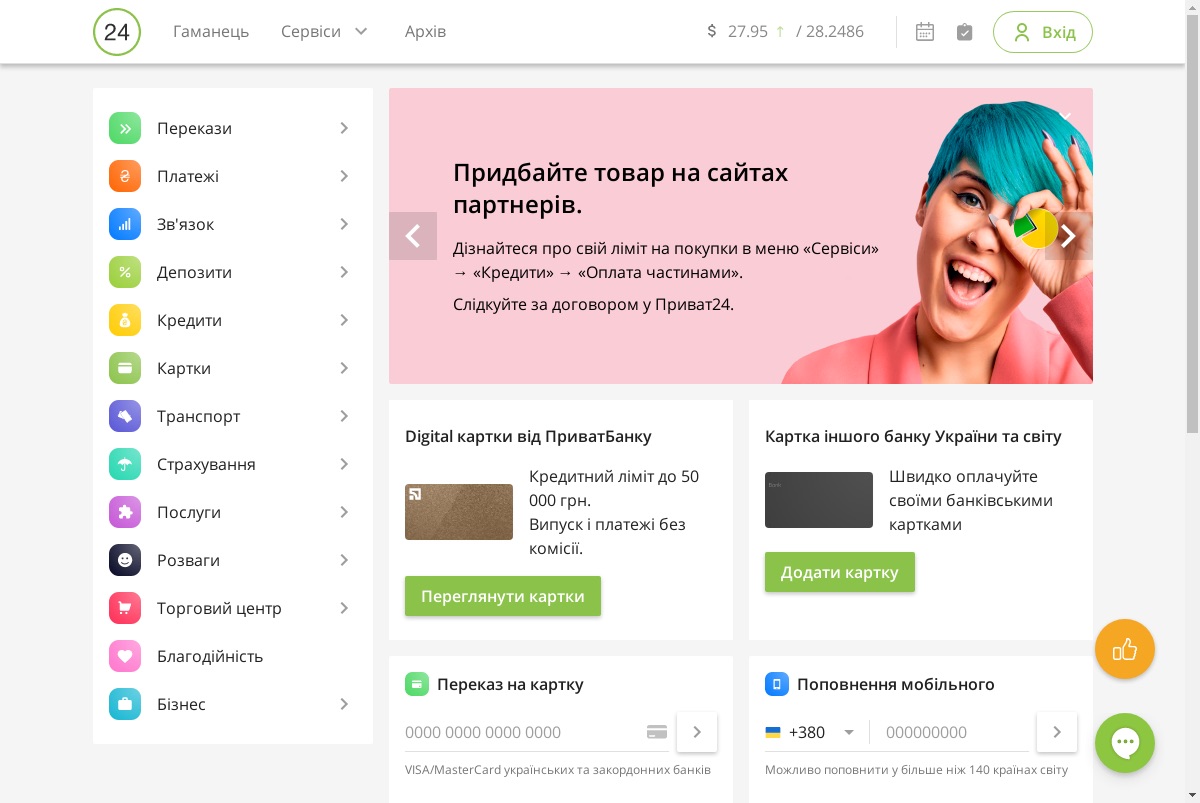The image size is (1200, 803).
Task: Expand Торговий центр chevron arrow
Action: [x=344, y=608]
